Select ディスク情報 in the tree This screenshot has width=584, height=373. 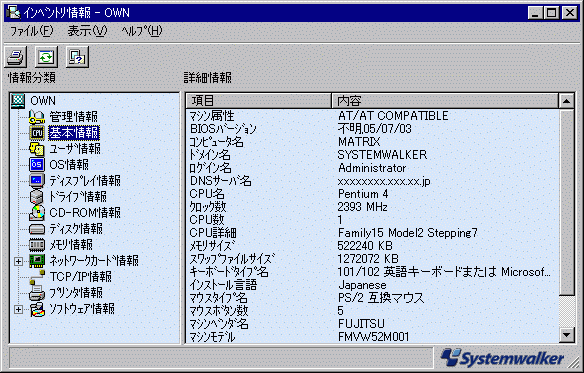pyautogui.click(x=76, y=229)
